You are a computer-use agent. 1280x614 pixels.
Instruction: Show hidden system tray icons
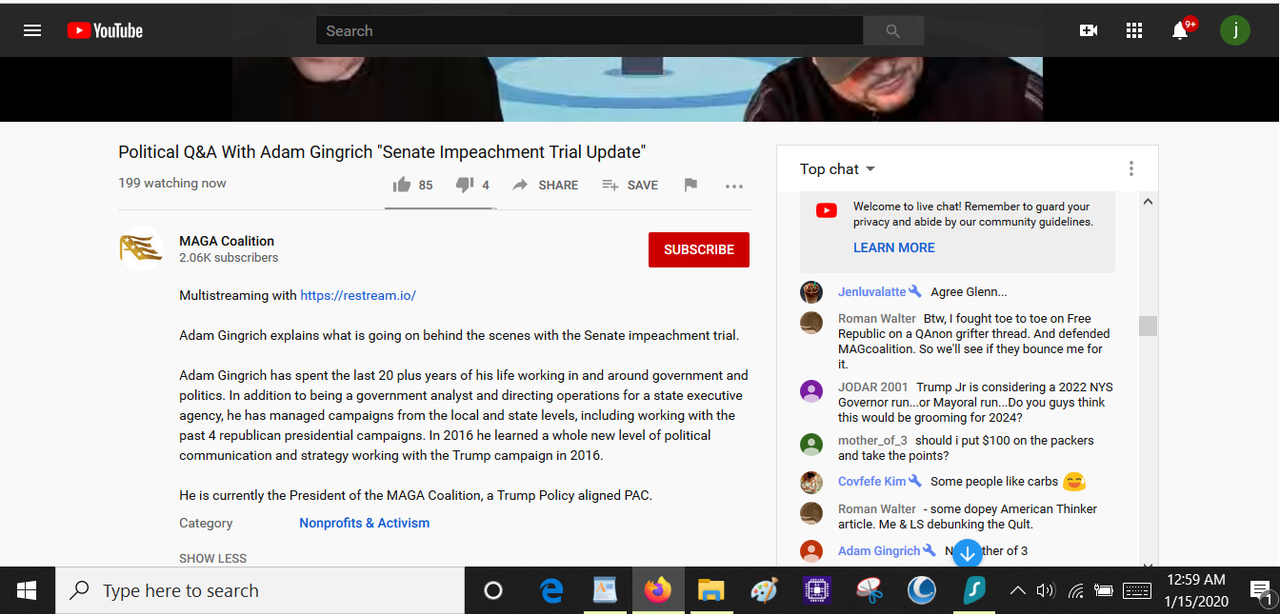[1018, 590]
